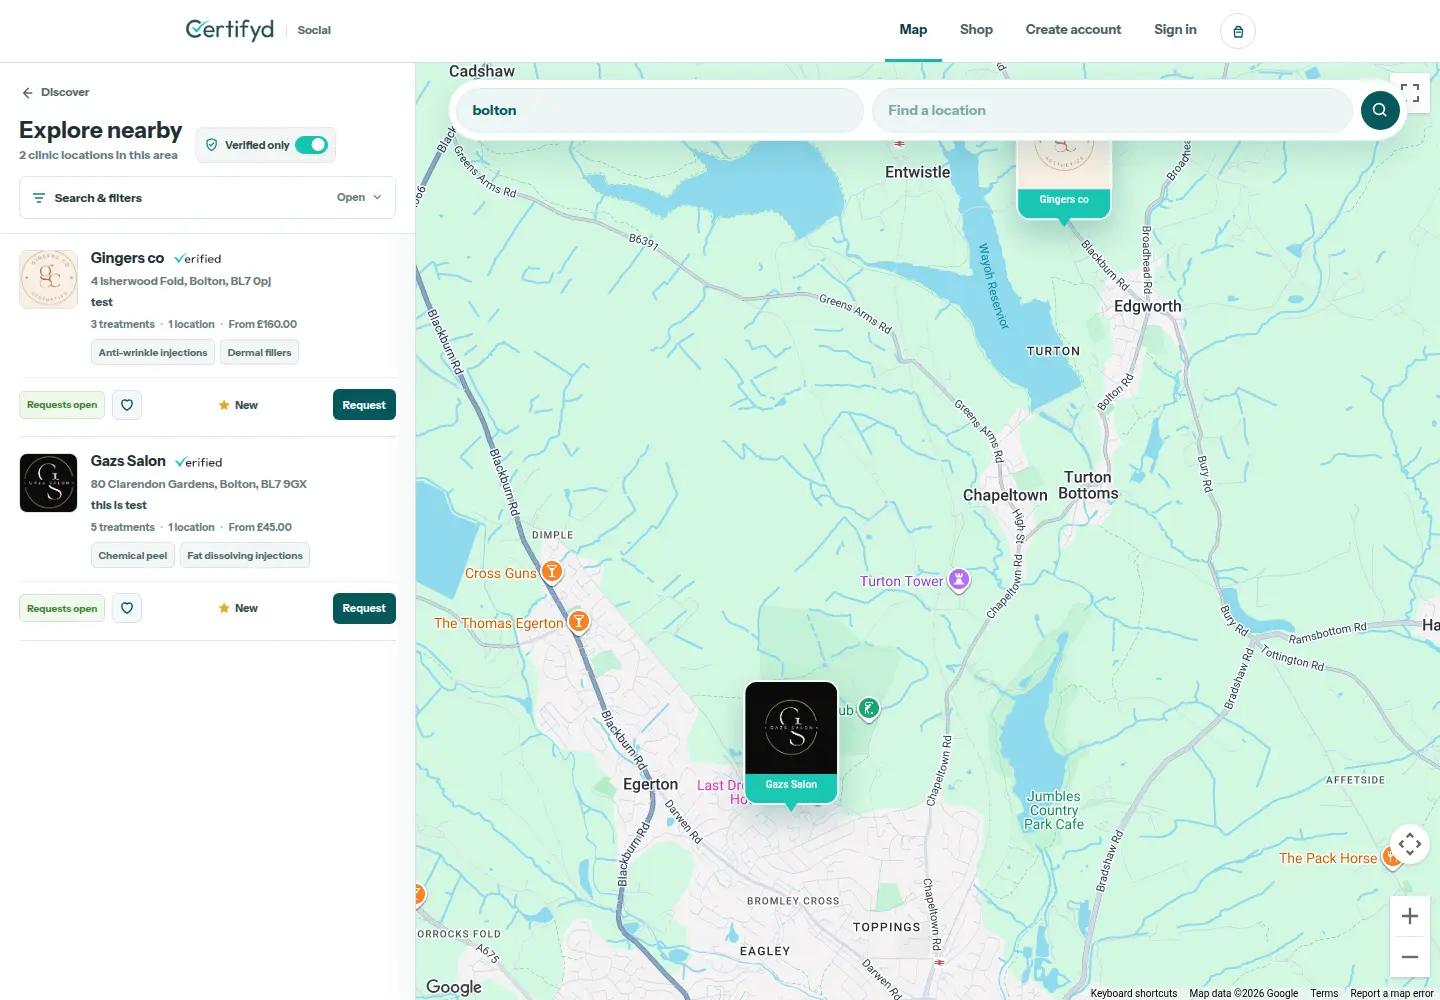Click the bolton search input field
Viewport: 1440px width, 1000px height.
point(660,110)
